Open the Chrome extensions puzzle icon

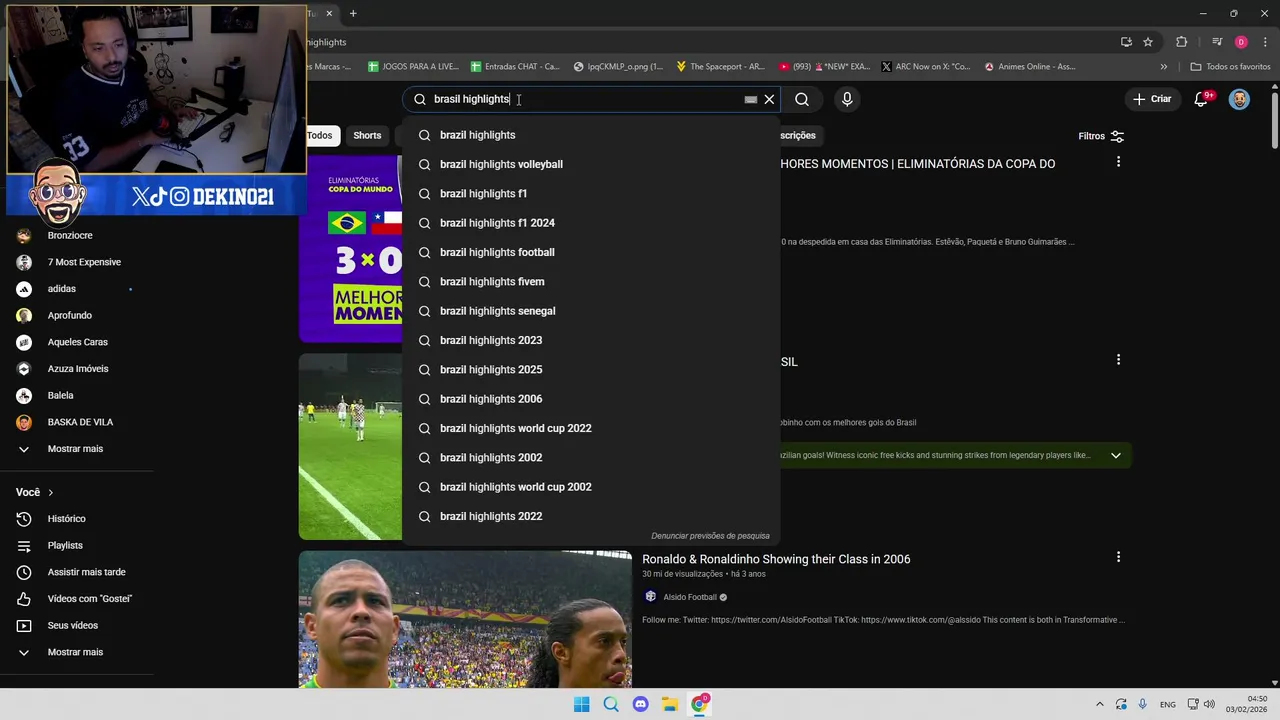(x=1182, y=42)
